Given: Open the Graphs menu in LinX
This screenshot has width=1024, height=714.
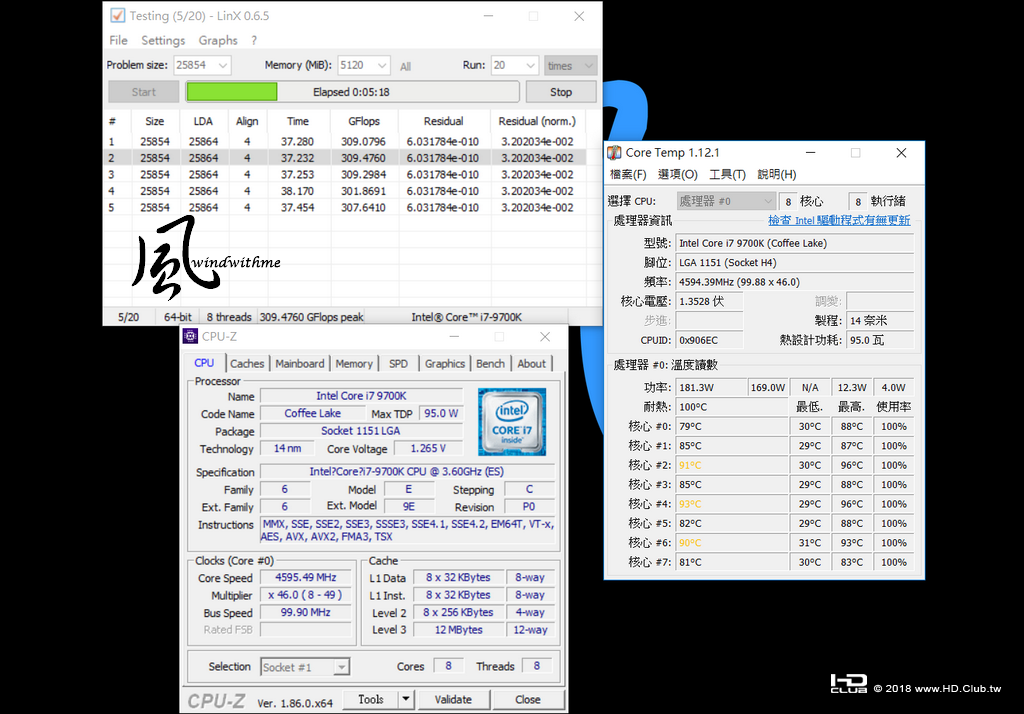Looking at the screenshot, I should (x=218, y=41).
